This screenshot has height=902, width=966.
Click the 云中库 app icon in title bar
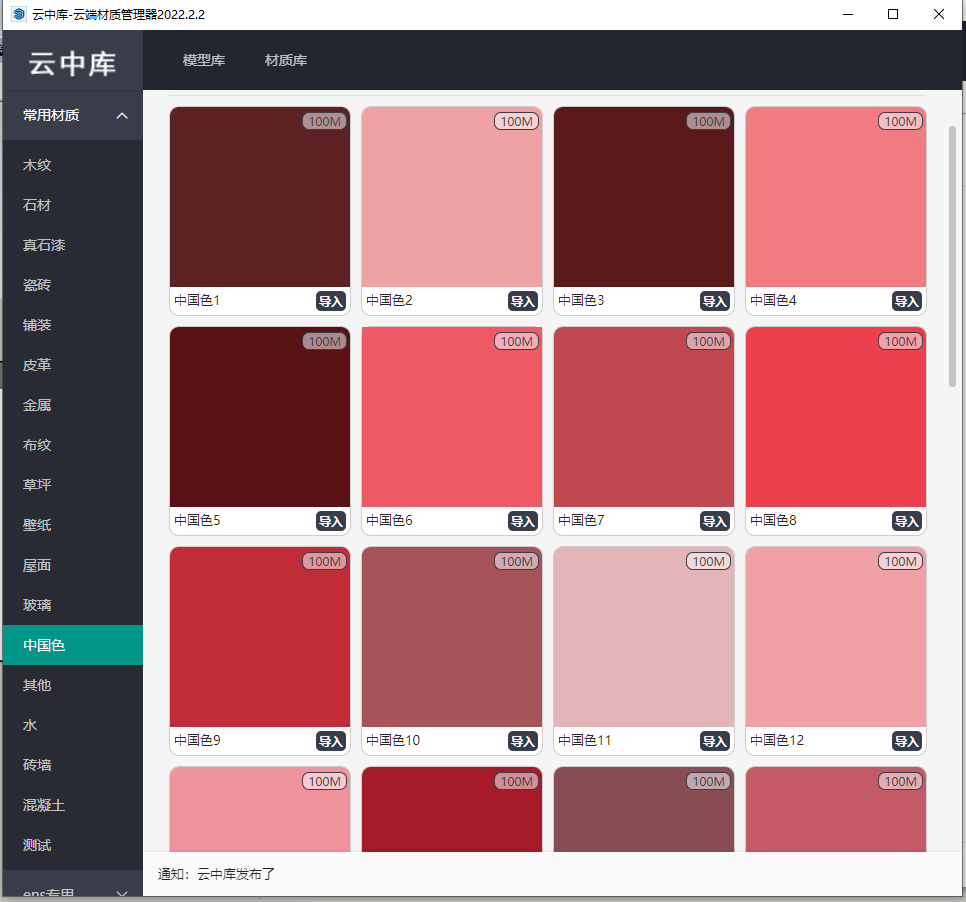click(x=19, y=14)
